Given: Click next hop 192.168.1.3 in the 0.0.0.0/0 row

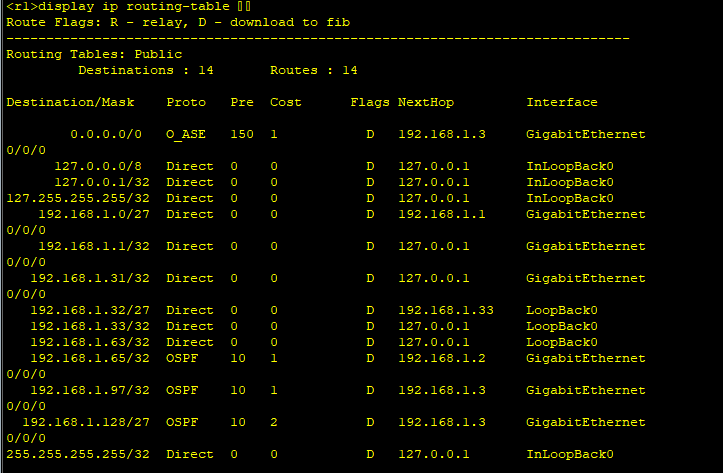Looking at the screenshot, I should point(442,134).
